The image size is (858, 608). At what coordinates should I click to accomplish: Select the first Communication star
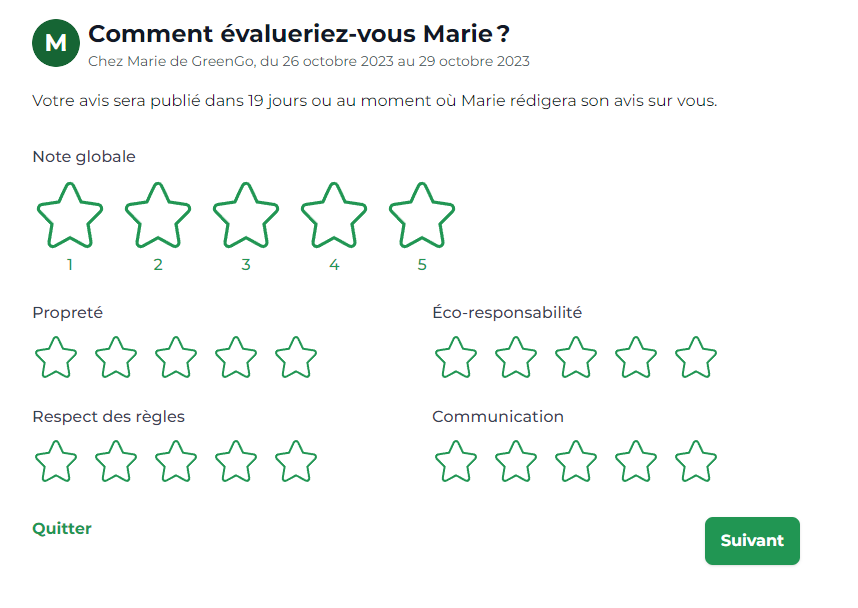(456, 461)
